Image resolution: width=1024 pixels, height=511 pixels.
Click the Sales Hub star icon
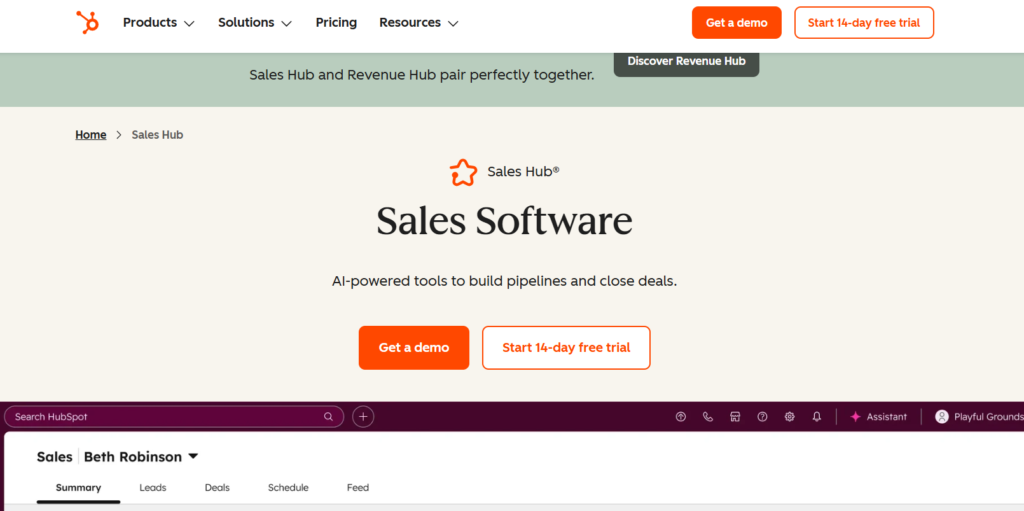click(463, 173)
